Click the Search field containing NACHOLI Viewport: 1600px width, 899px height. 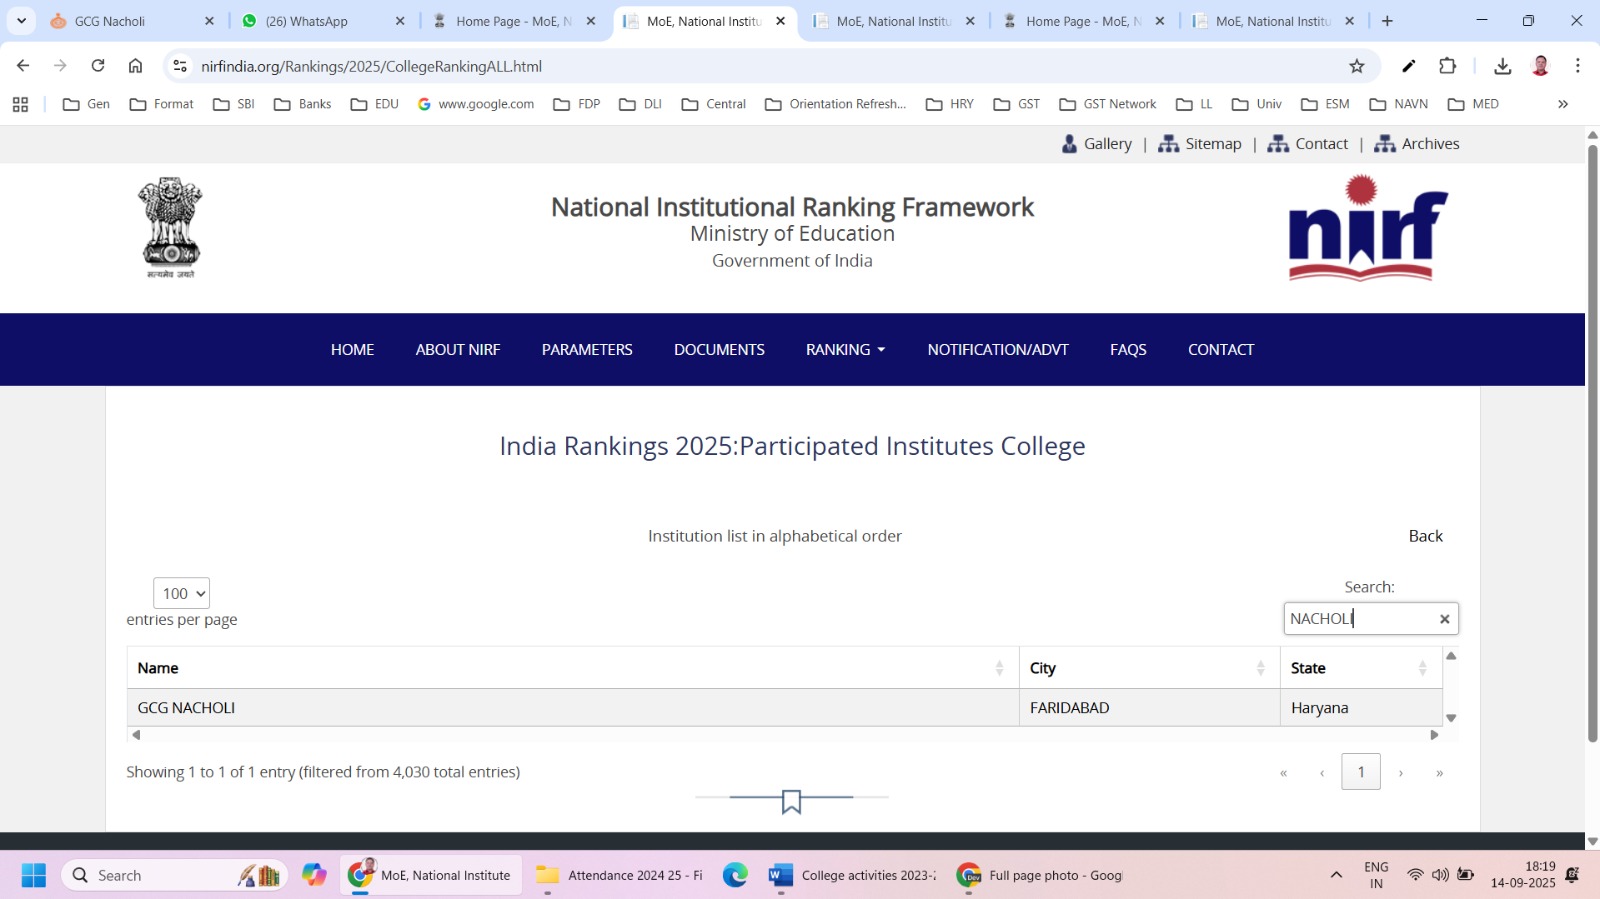[x=1371, y=618]
